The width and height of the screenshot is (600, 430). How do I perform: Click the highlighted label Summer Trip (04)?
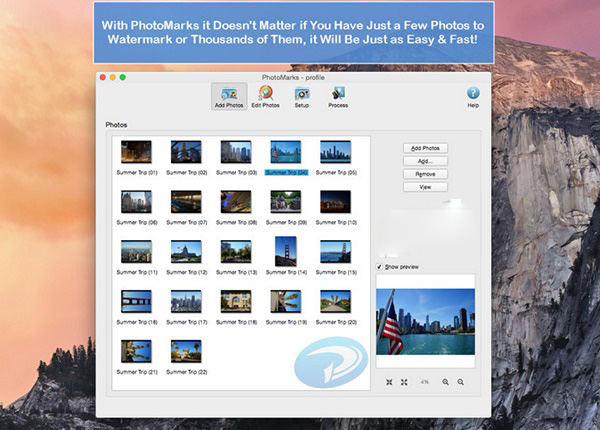click(x=287, y=173)
